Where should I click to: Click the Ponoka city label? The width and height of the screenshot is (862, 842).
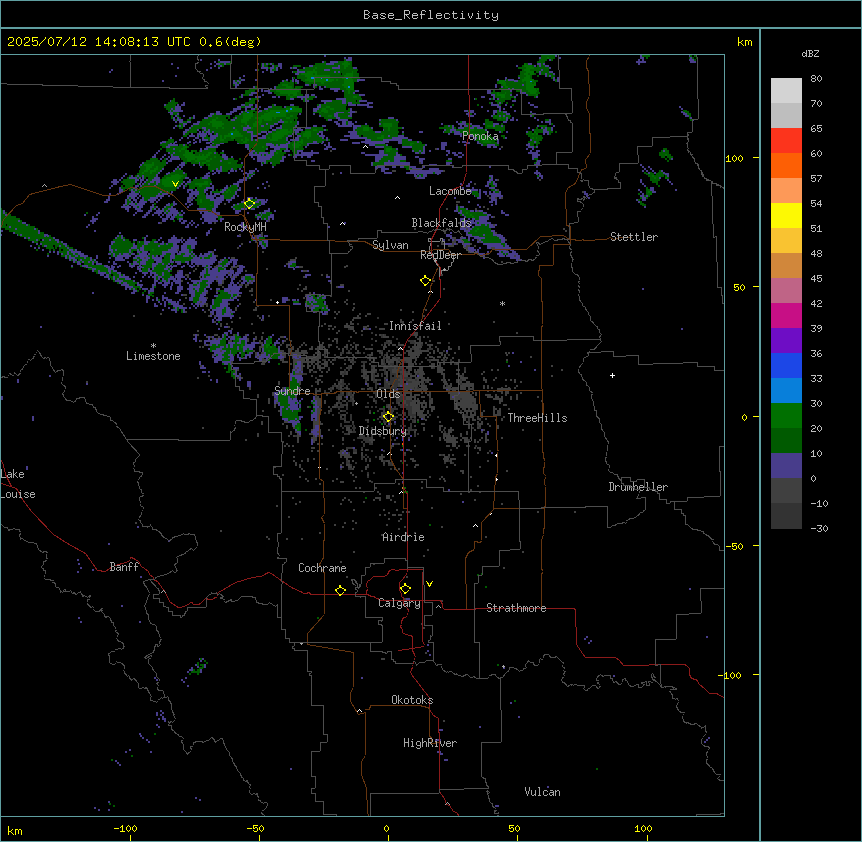[x=480, y=136]
